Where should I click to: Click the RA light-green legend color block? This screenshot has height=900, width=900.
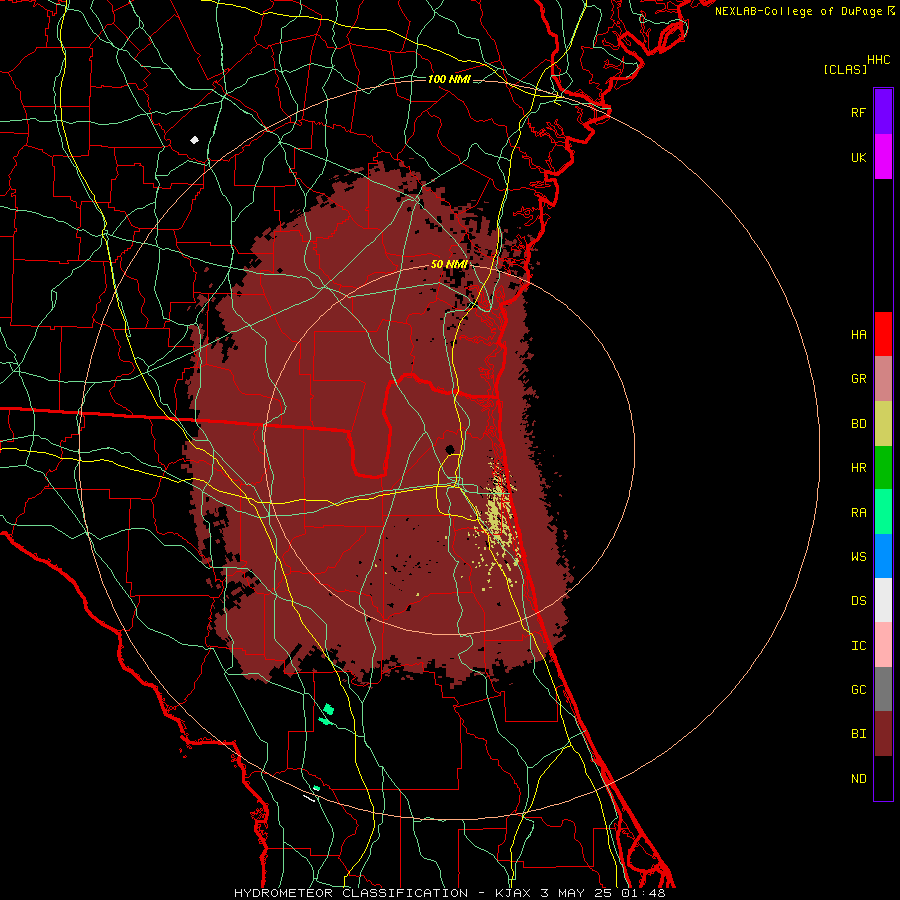click(x=883, y=512)
